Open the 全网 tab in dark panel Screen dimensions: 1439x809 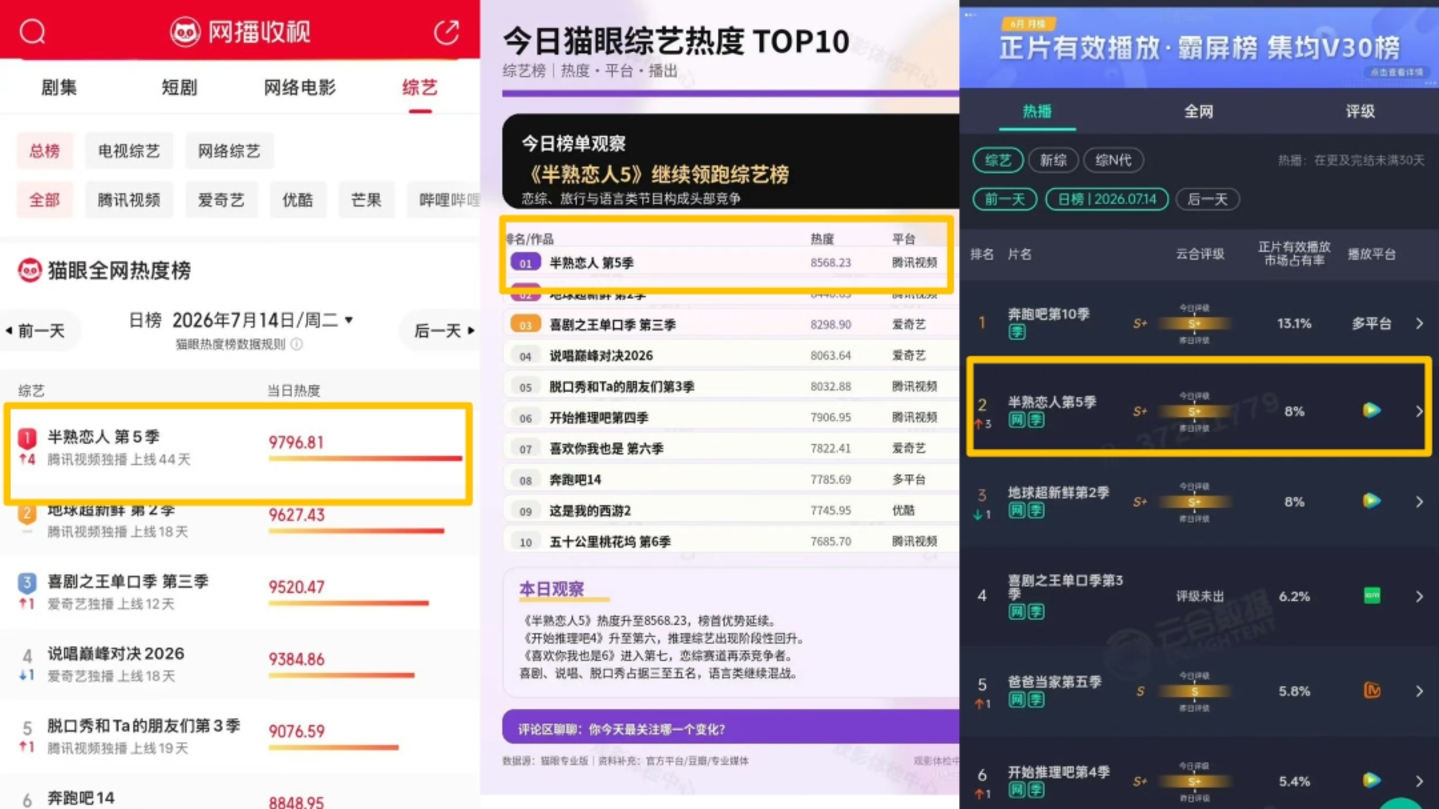coord(1198,112)
